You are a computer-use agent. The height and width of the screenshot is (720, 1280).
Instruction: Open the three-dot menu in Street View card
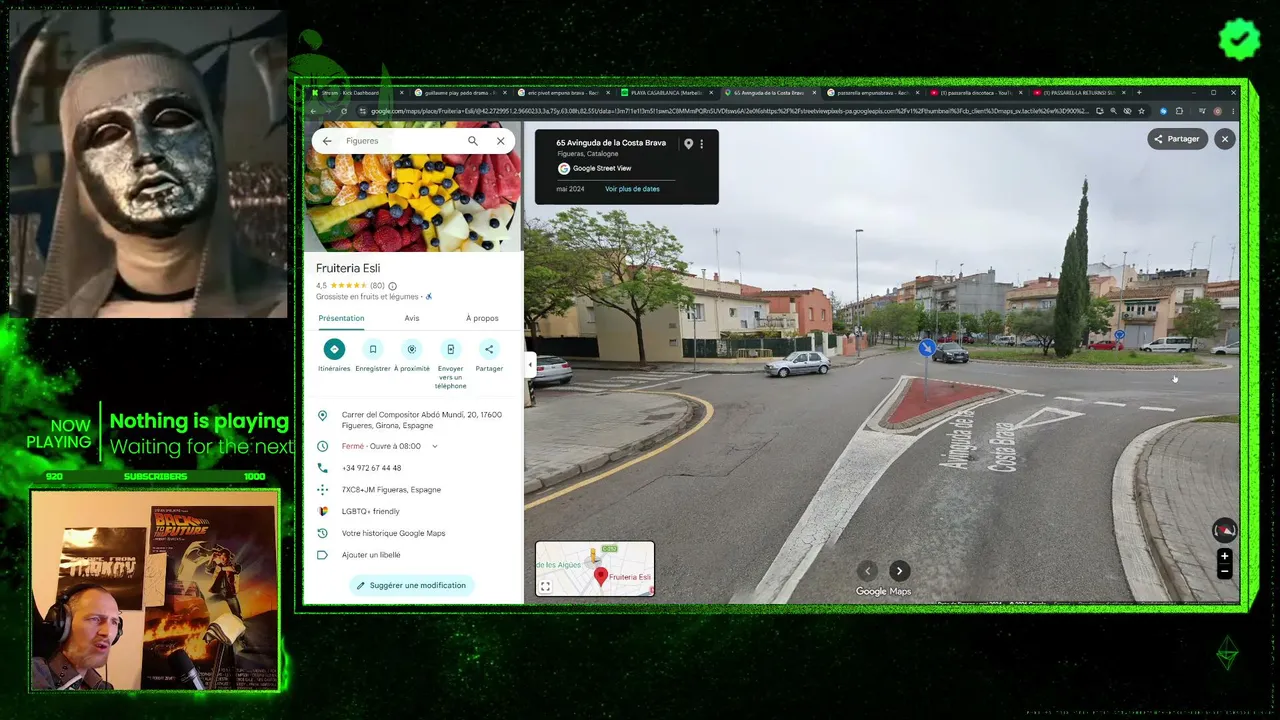[701, 144]
